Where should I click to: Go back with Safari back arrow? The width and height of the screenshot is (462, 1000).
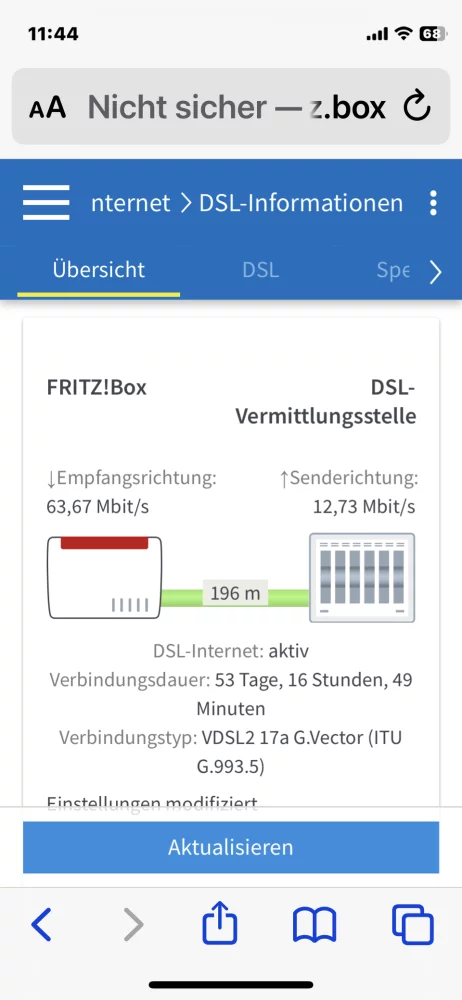pyautogui.click(x=41, y=925)
